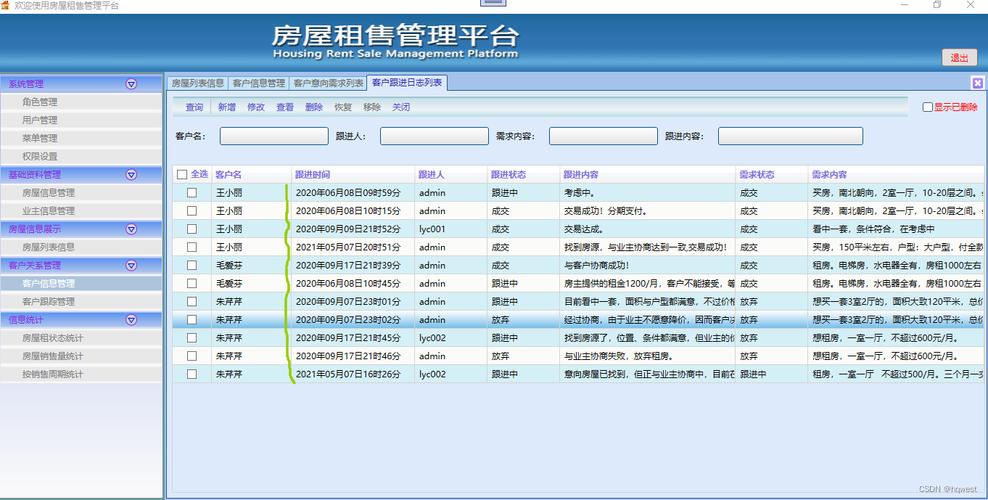Select the lyc001 follow-up person cell
This screenshot has height=500, width=988.
coord(451,229)
